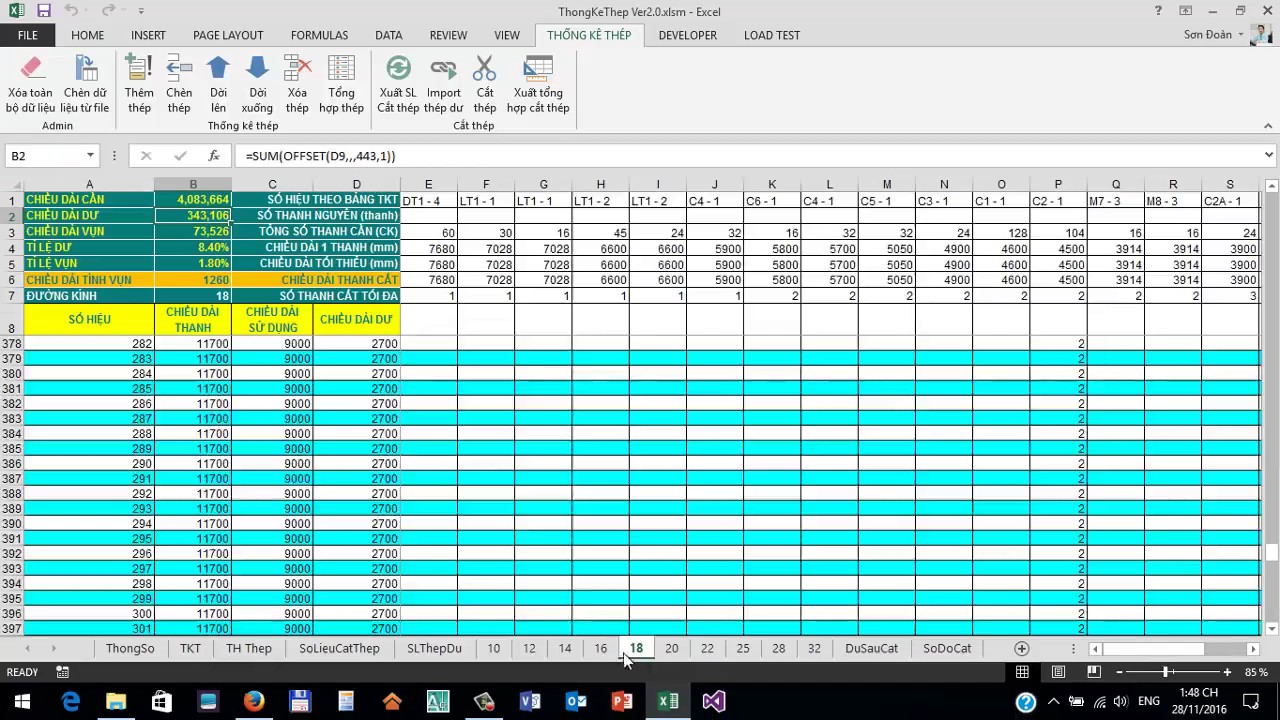The width and height of the screenshot is (1280, 720).
Task: Open the INSERT ribbon tab
Action: (x=148, y=35)
